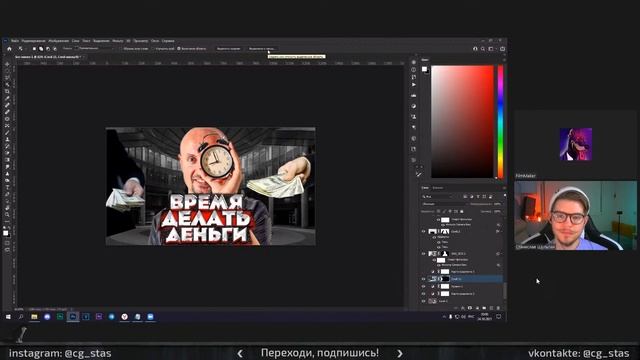Viewport: 640px width, 360px height.
Task: Open File Explorer from taskbar
Action: [34, 317]
